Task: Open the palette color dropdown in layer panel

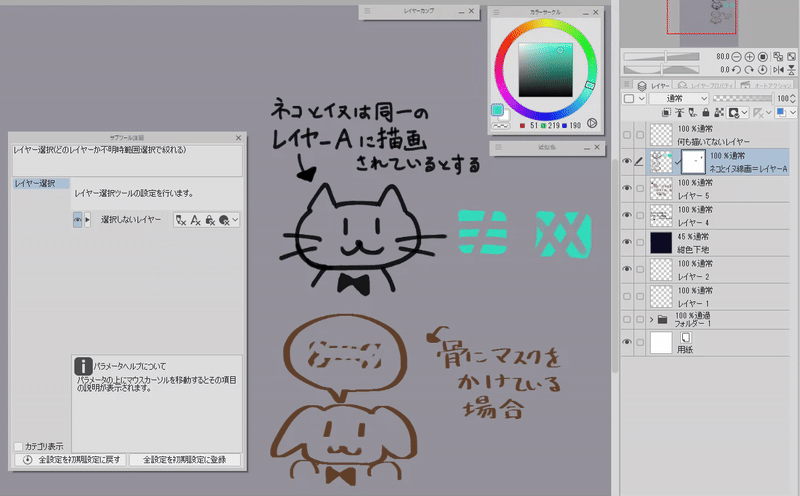Action: pyautogui.click(x=635, y=98)
